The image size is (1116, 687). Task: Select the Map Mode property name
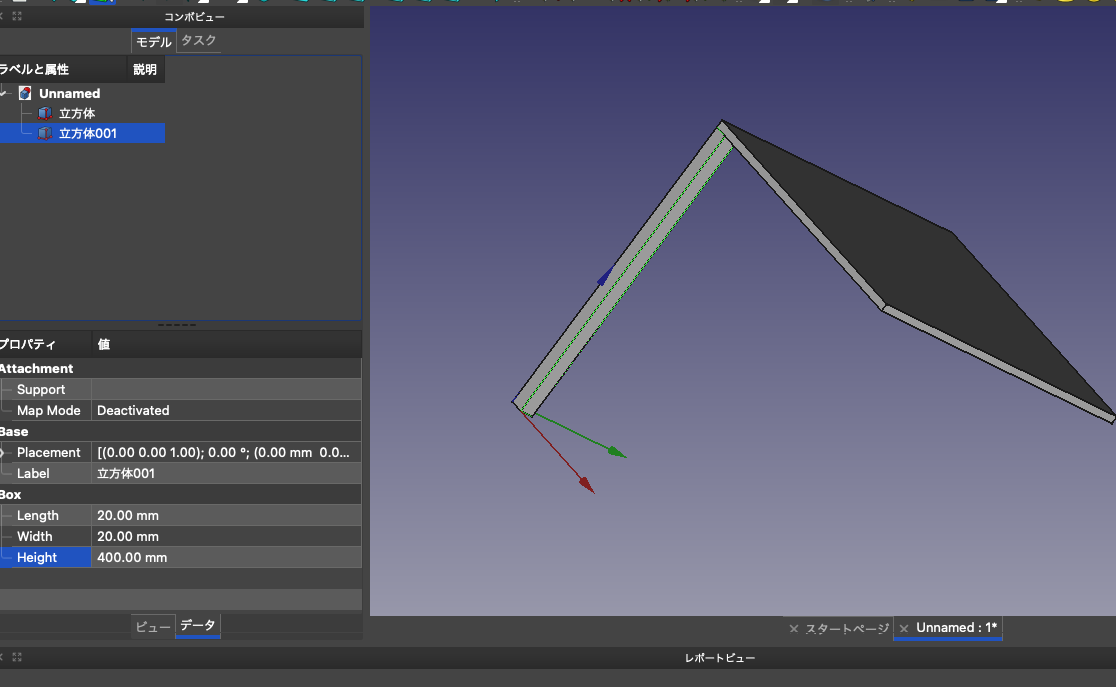point(48,411)
